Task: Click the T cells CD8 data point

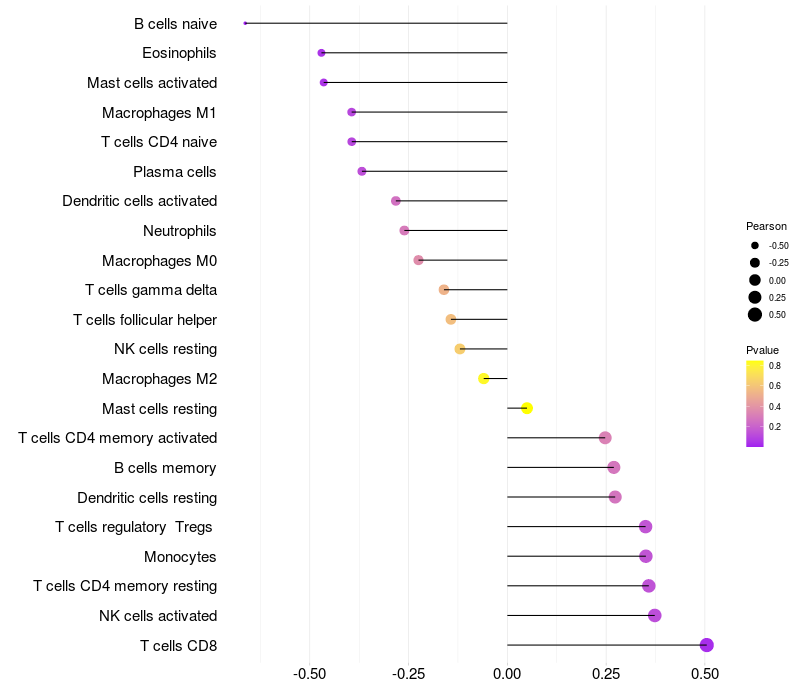Action: 706,645
